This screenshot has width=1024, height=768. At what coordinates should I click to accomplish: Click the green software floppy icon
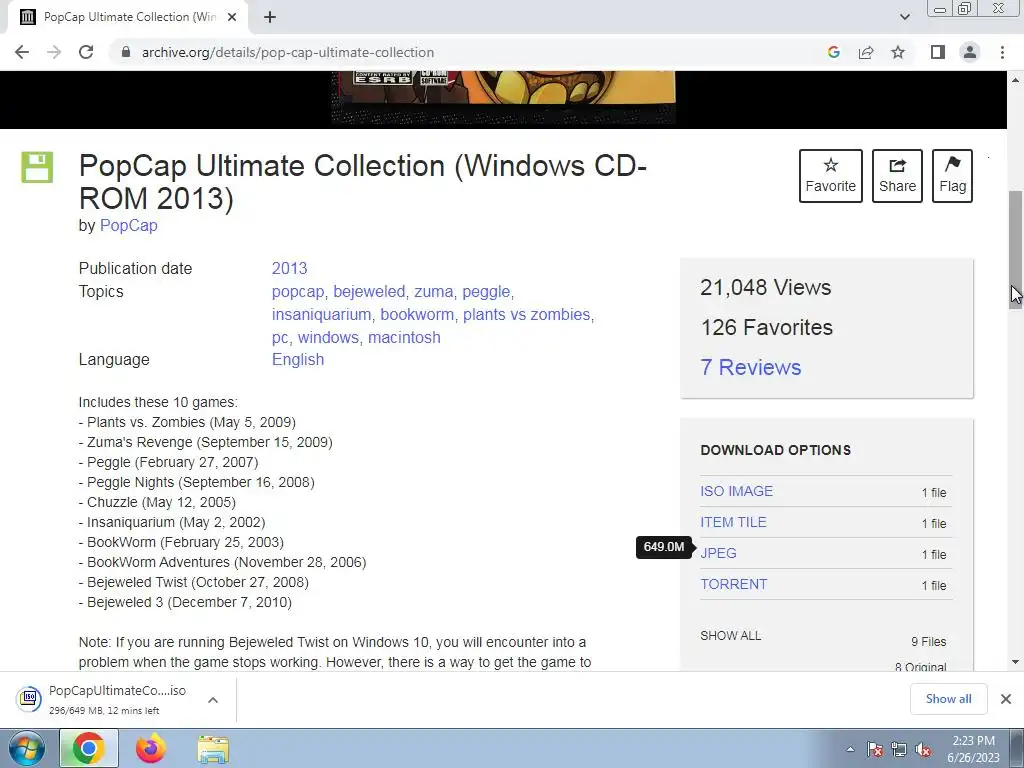coord(37,167)
